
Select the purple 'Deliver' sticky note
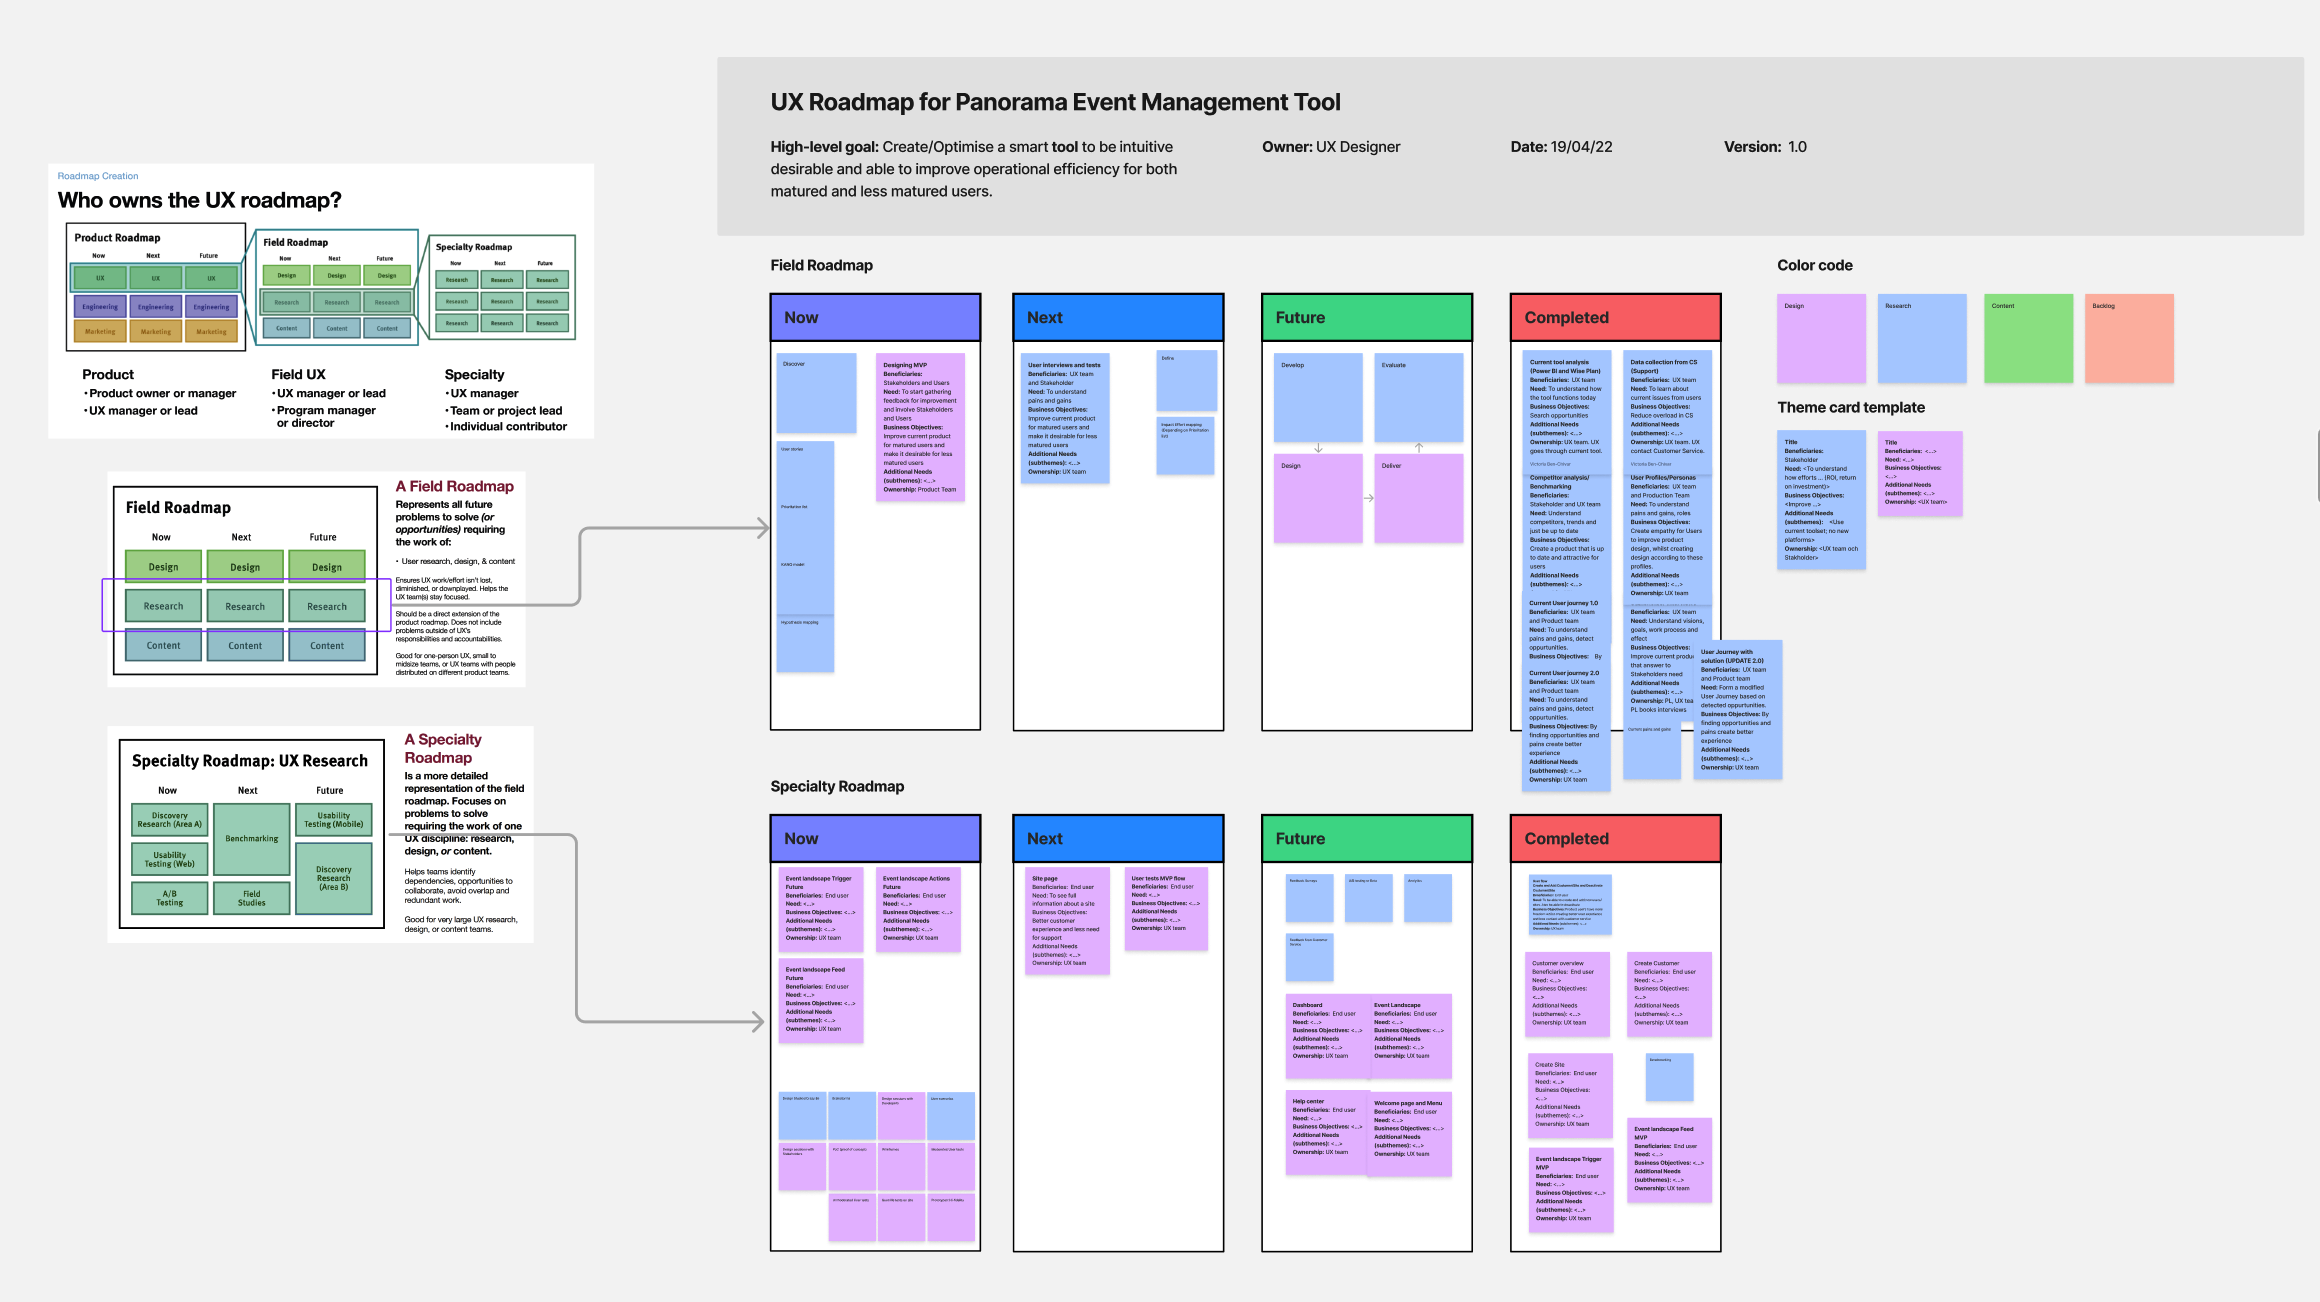click(1419, 499)
